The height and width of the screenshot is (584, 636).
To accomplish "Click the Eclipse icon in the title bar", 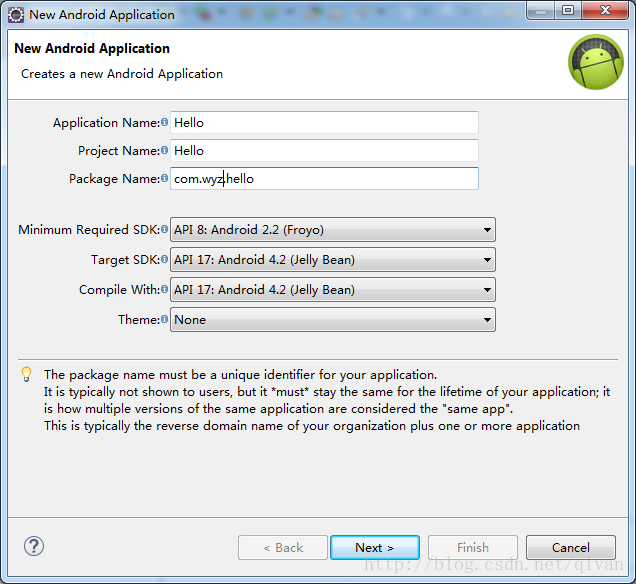I will pos(16,15).
